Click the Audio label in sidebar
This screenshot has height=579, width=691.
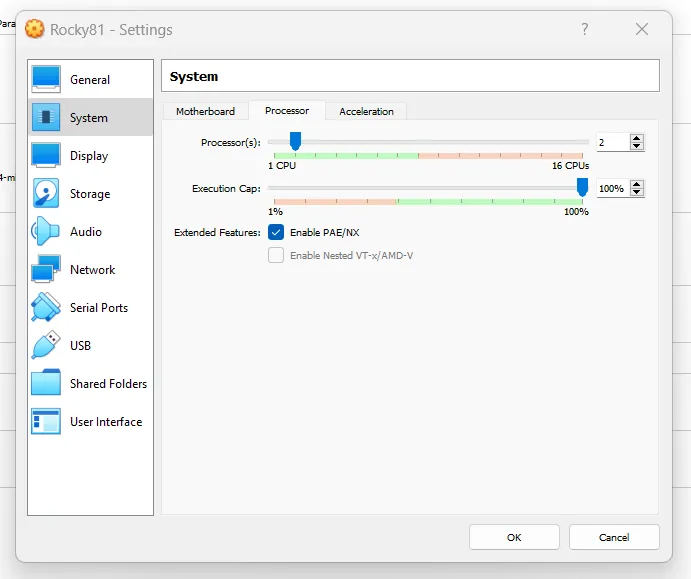coord(86,232)
